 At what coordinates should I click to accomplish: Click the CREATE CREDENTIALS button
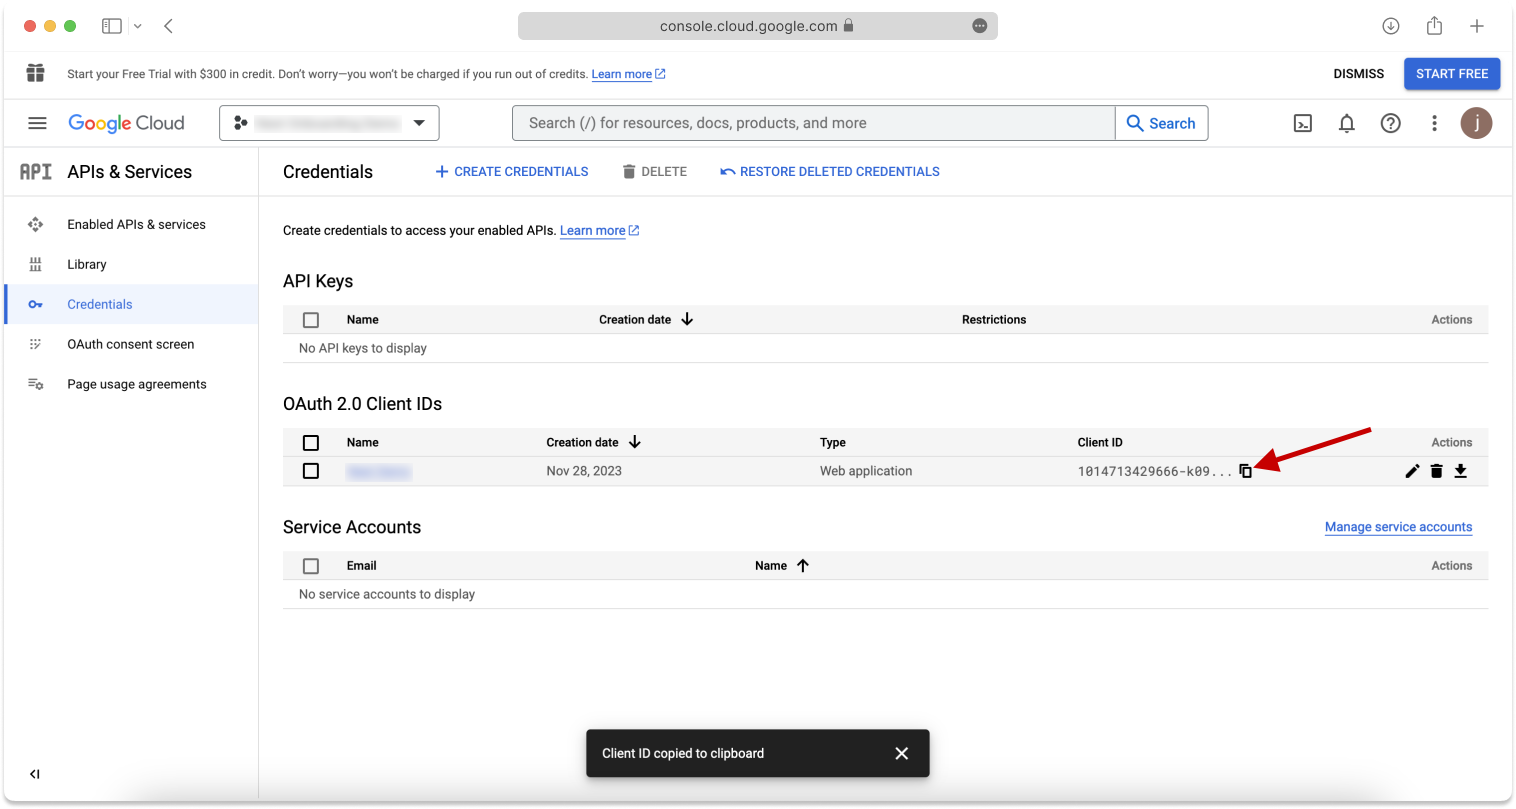tap(511, 171)
